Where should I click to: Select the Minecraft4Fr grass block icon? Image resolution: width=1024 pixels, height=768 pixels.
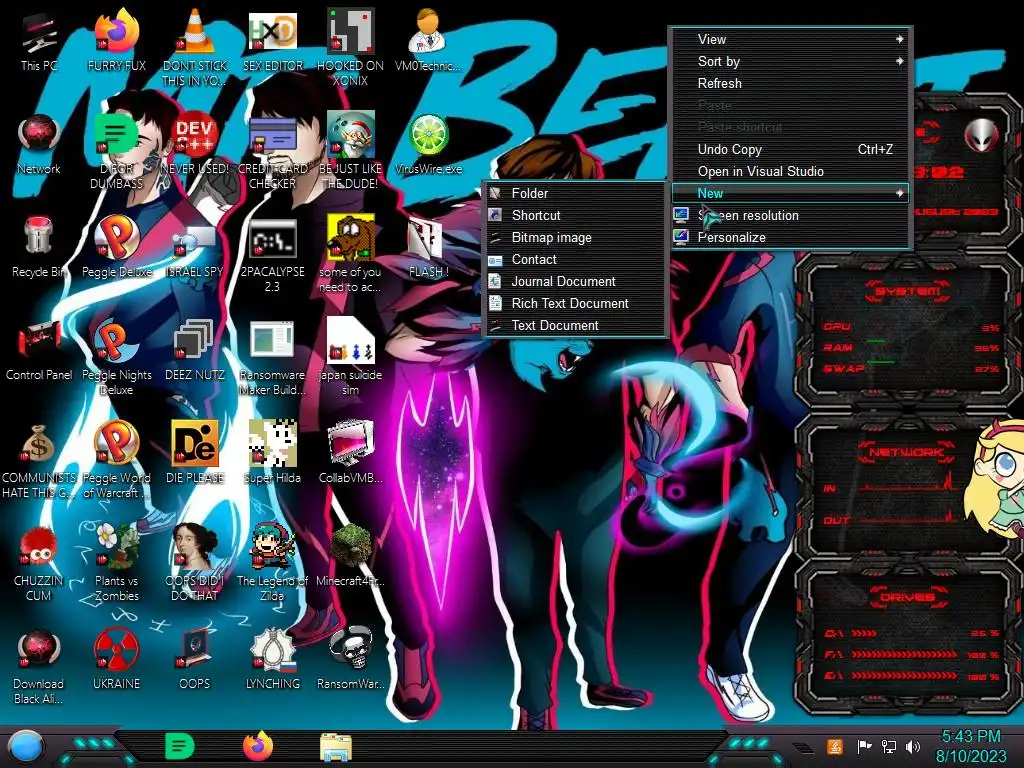(x=350, y=556)
